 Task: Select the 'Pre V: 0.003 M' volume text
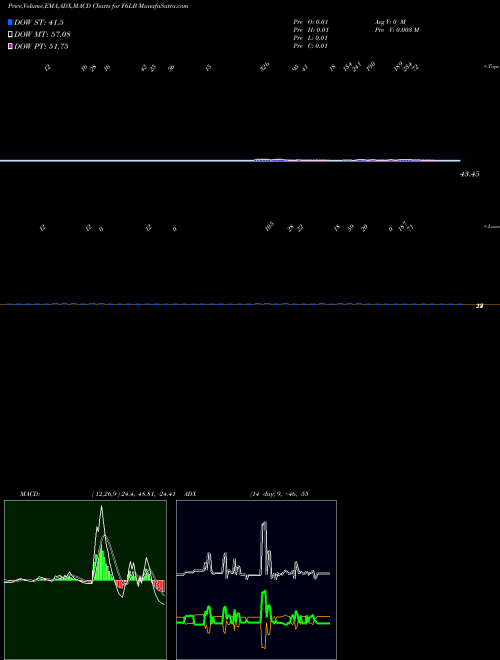397,30
